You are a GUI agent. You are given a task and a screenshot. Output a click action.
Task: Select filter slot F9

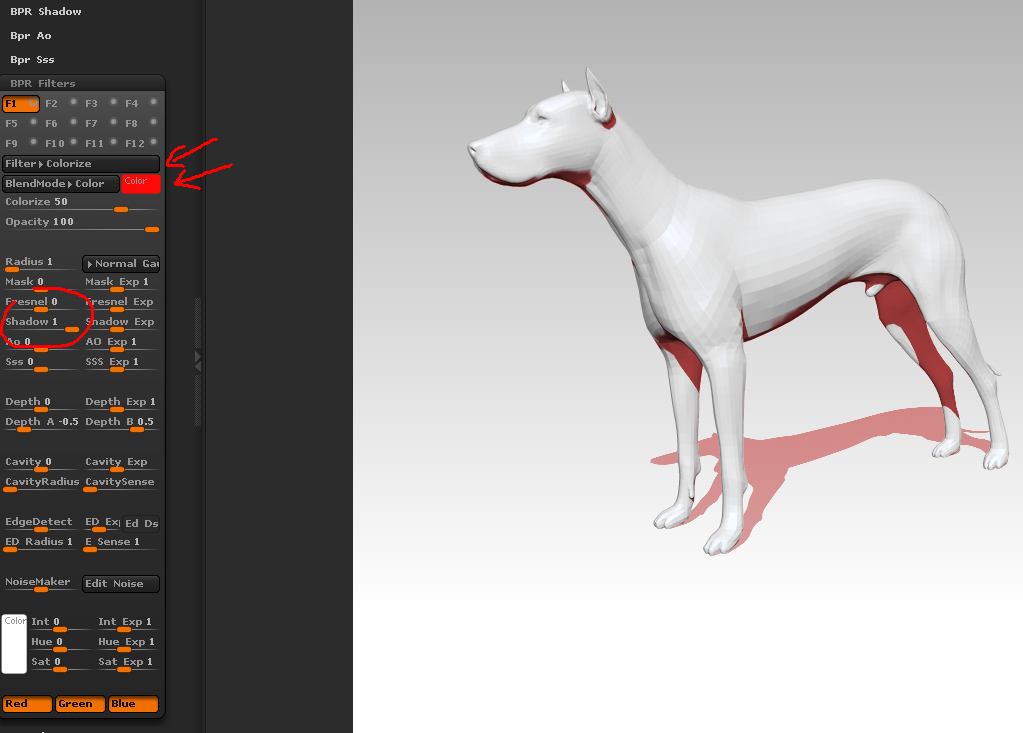(11, 143)
